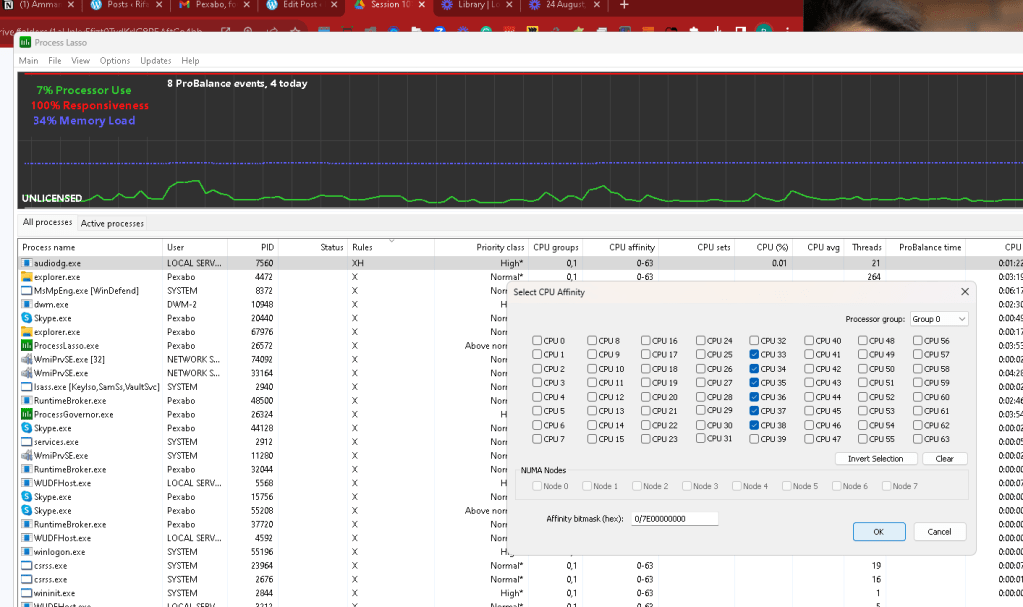
Task: Uncheck the CPU 38 checkbox
Action: coord(754,425)
